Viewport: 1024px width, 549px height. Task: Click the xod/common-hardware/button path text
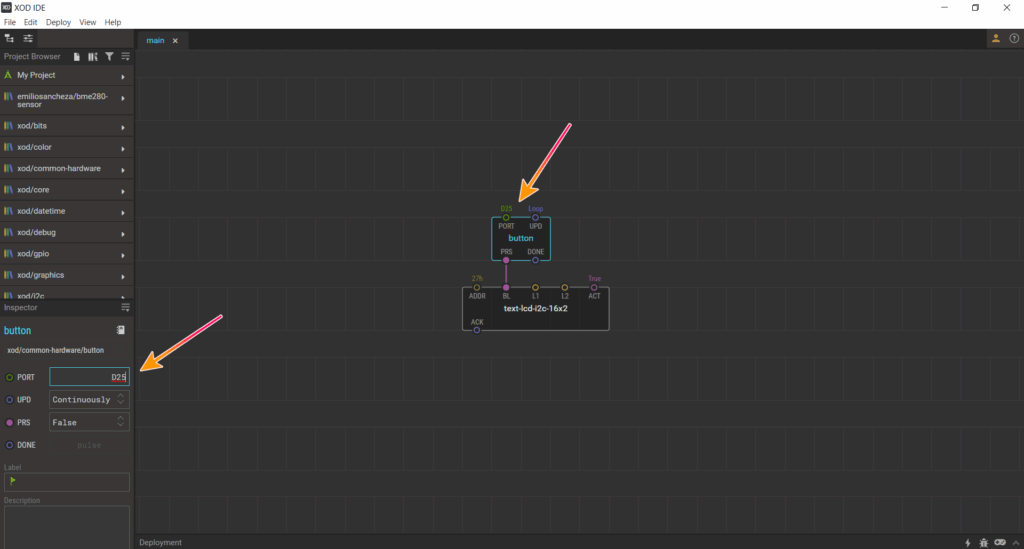pos(56,350)
